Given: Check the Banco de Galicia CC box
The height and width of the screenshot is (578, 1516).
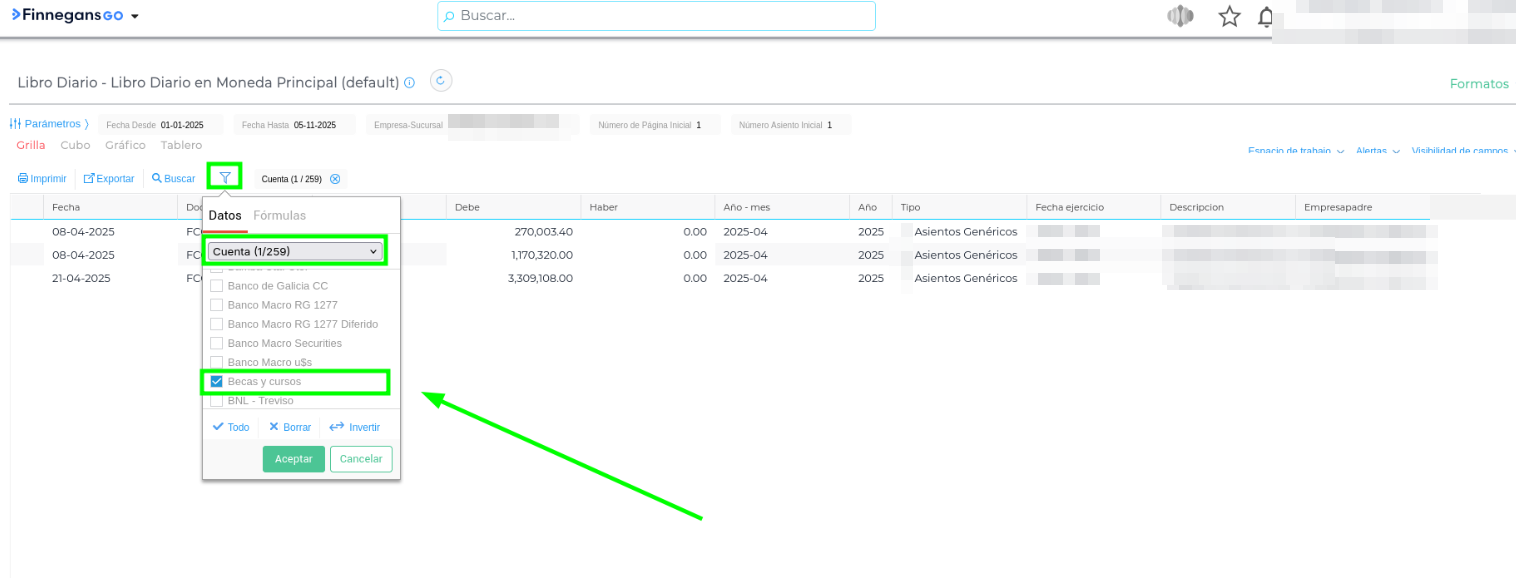Looking at the screenshot, I should tap(216, 286).
